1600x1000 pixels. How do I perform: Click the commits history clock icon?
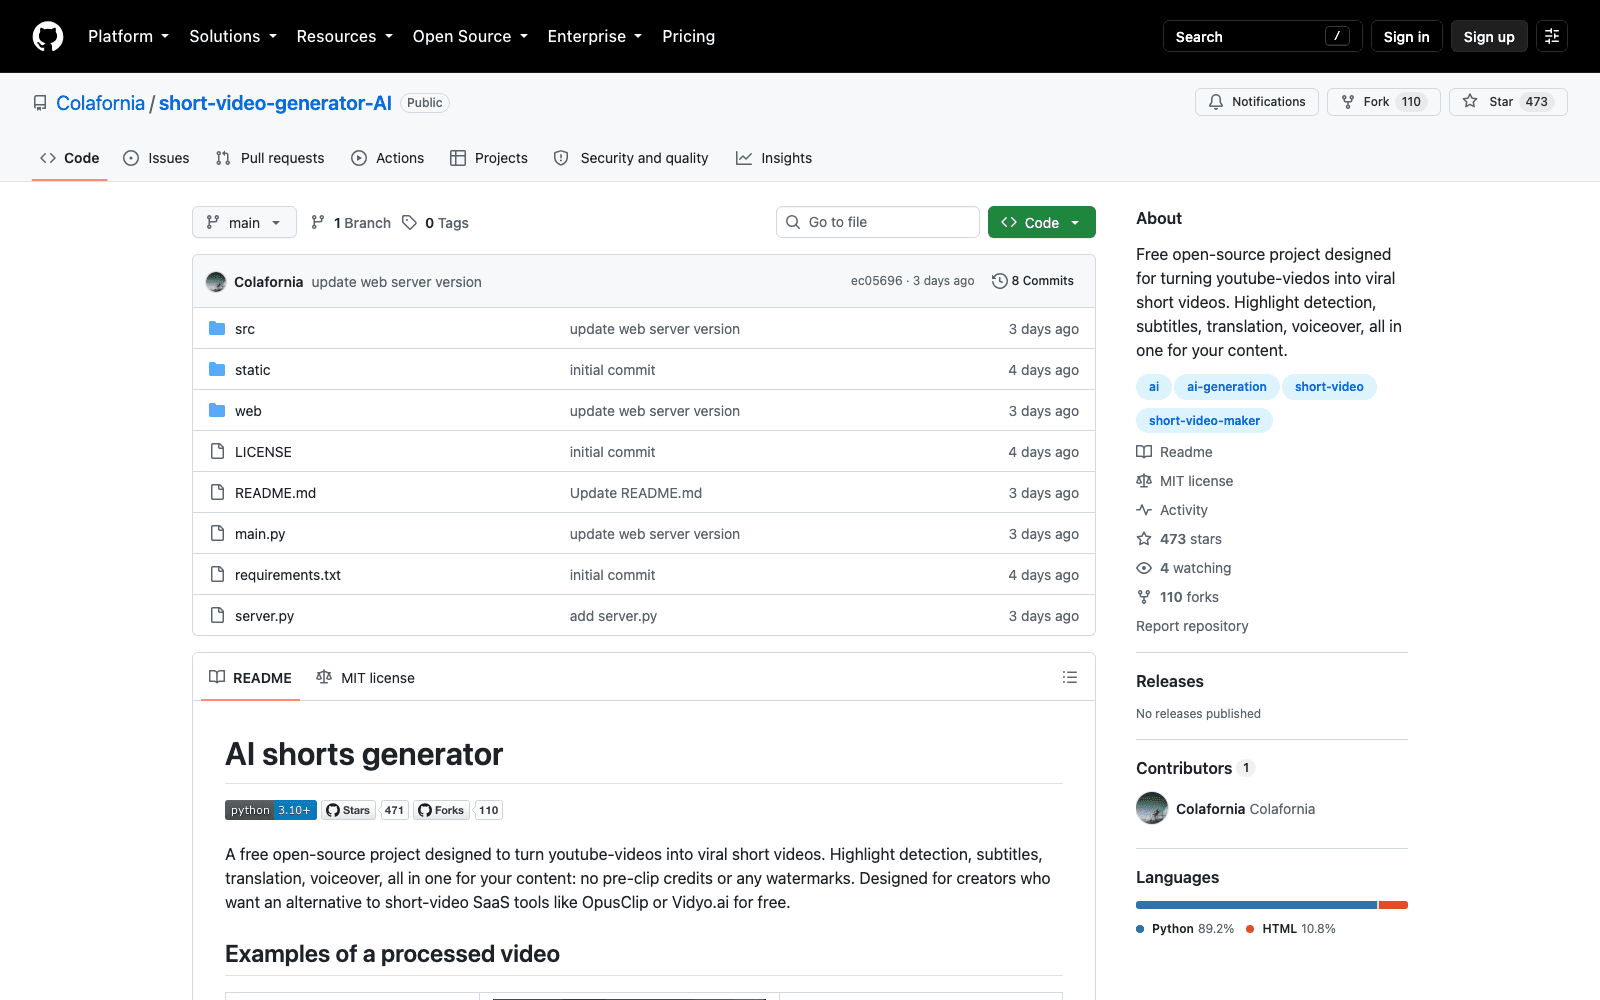(x=999, y=281)
